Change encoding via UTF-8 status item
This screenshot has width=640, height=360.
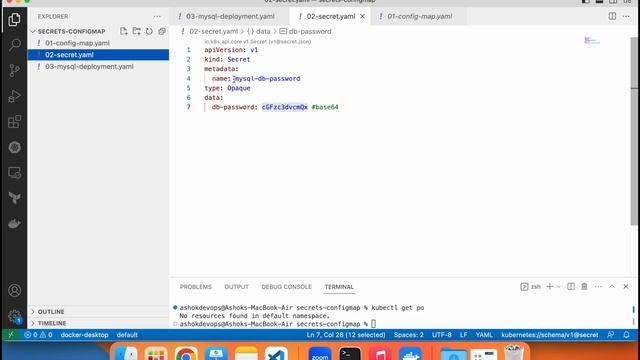pos(442,335)
